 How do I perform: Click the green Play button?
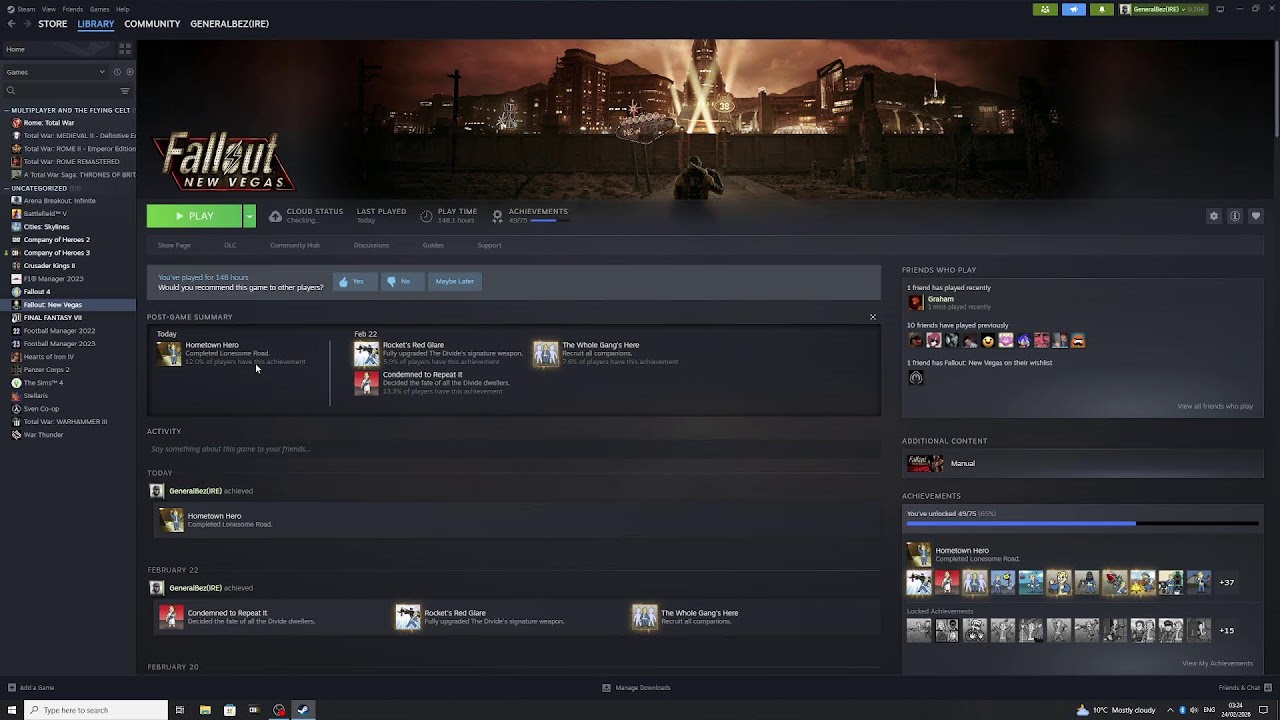point(194,216)
